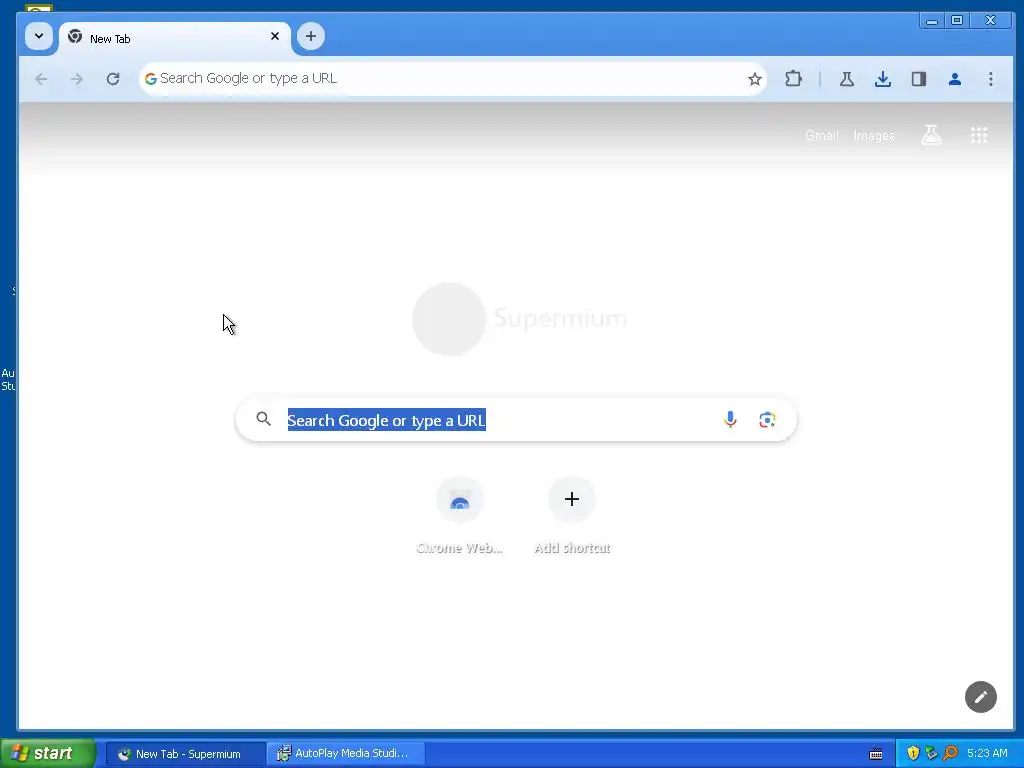Start voice search with microphone
Screen dimensions: 1024x768
[x=730, y=419]
